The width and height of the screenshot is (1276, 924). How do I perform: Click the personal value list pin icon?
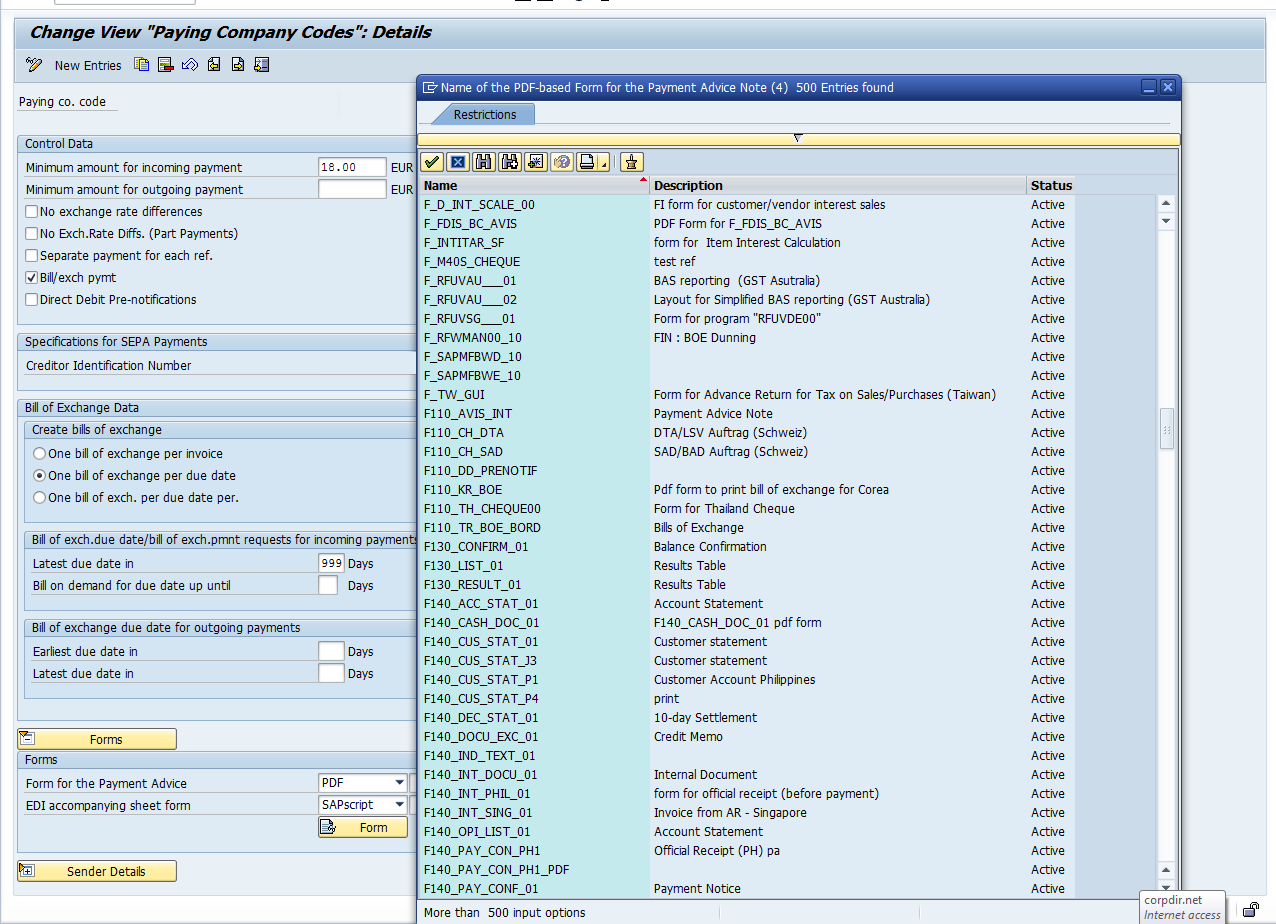(632, 162)
